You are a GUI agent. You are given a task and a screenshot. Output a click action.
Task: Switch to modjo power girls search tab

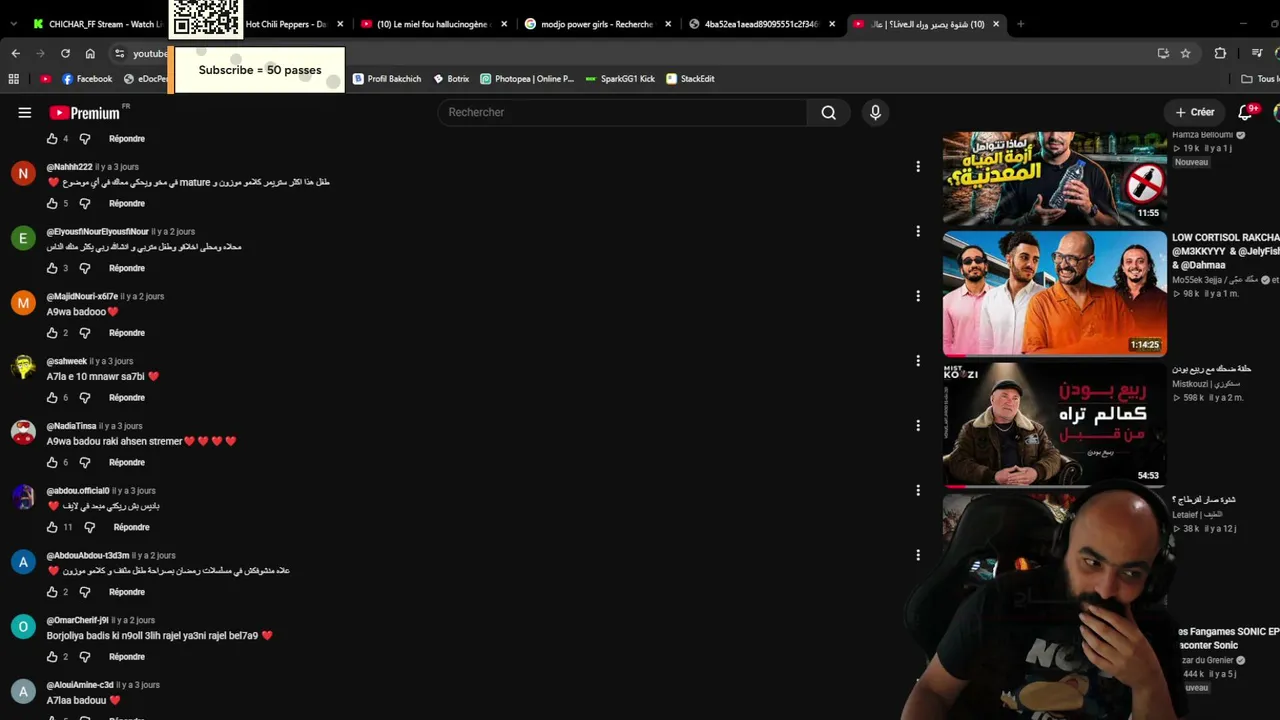[596, 24]
